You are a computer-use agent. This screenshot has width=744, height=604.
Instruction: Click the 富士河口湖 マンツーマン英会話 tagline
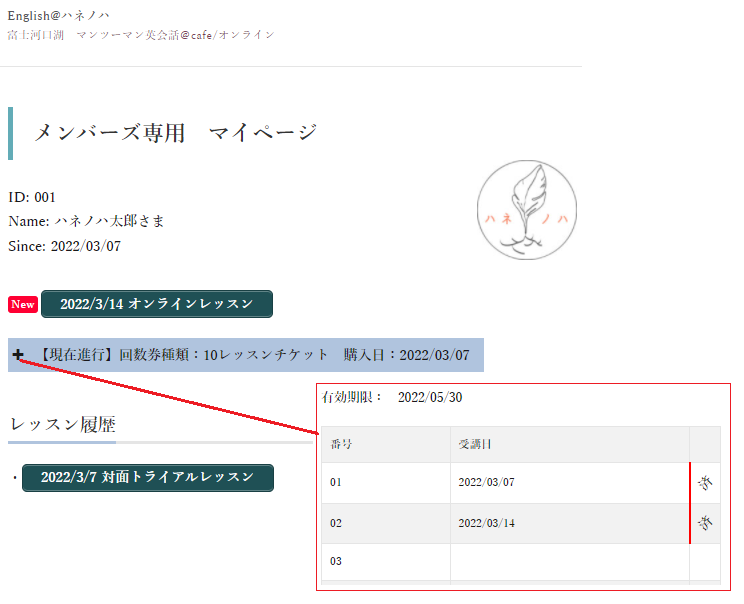click(140, 35)
